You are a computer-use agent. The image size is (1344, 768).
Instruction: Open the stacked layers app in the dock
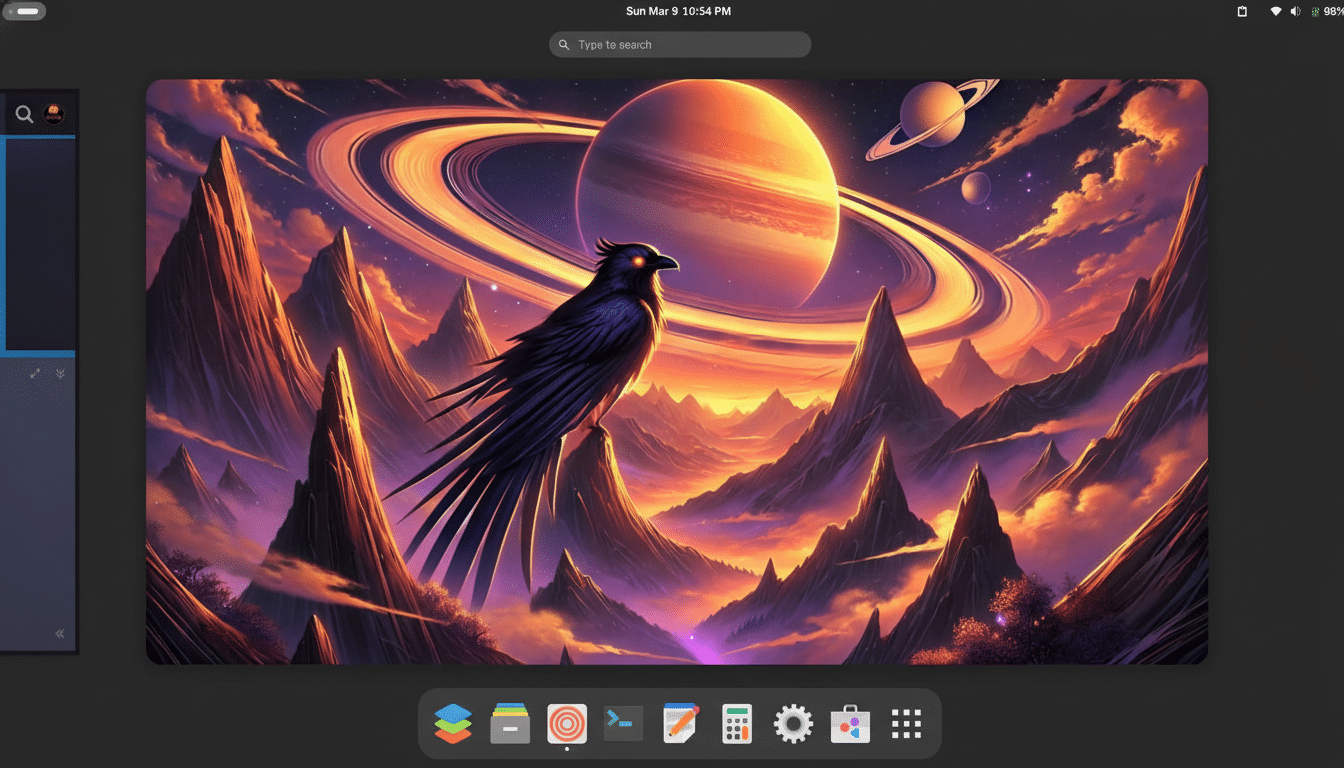454,722
